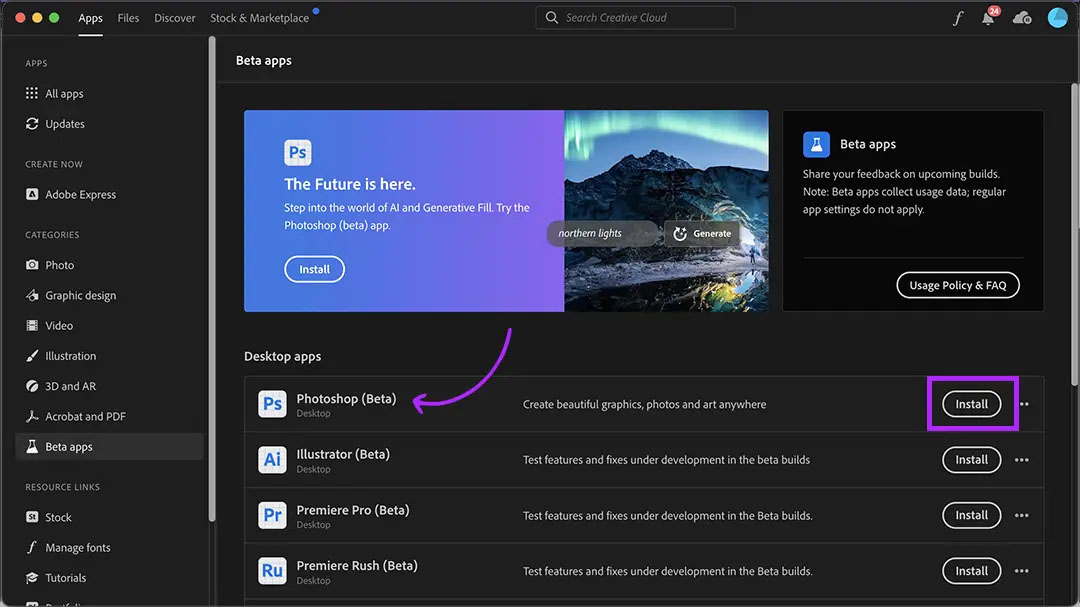Screen dimensions: 1080x607
Task: Click the Generate button in banner image
Action: (x=702, y=234)
